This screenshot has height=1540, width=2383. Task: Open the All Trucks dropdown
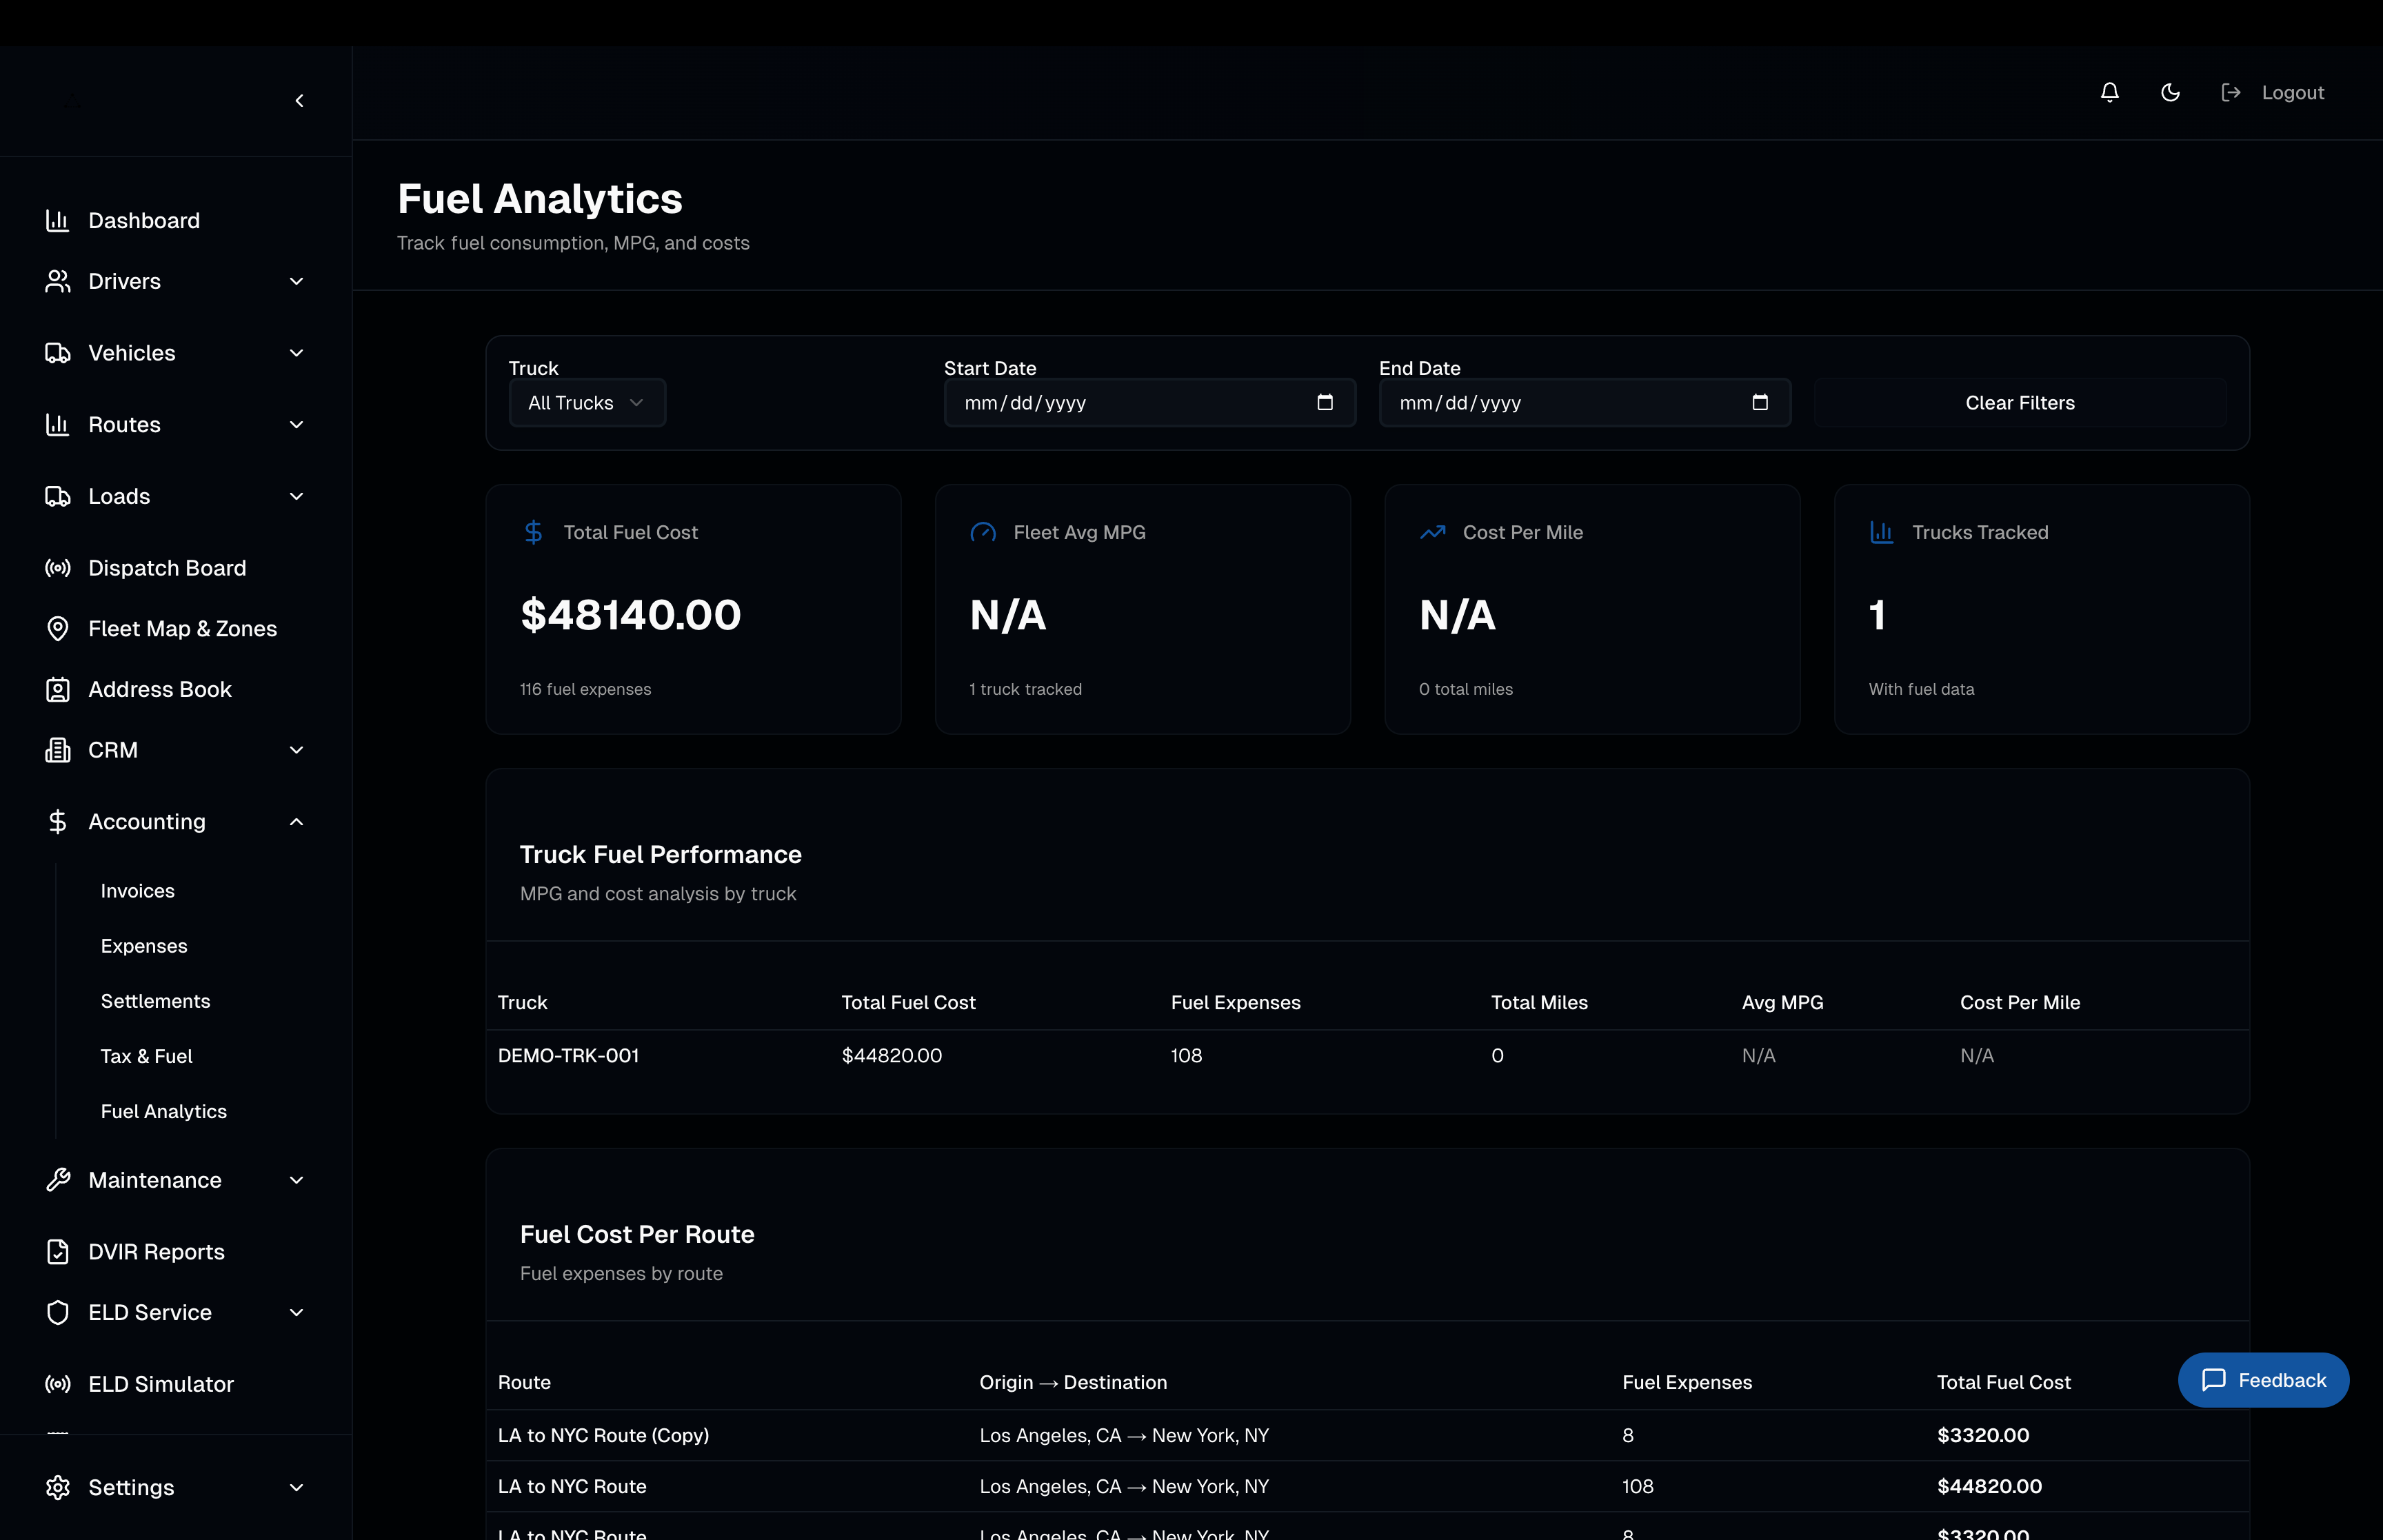[587, 403]
